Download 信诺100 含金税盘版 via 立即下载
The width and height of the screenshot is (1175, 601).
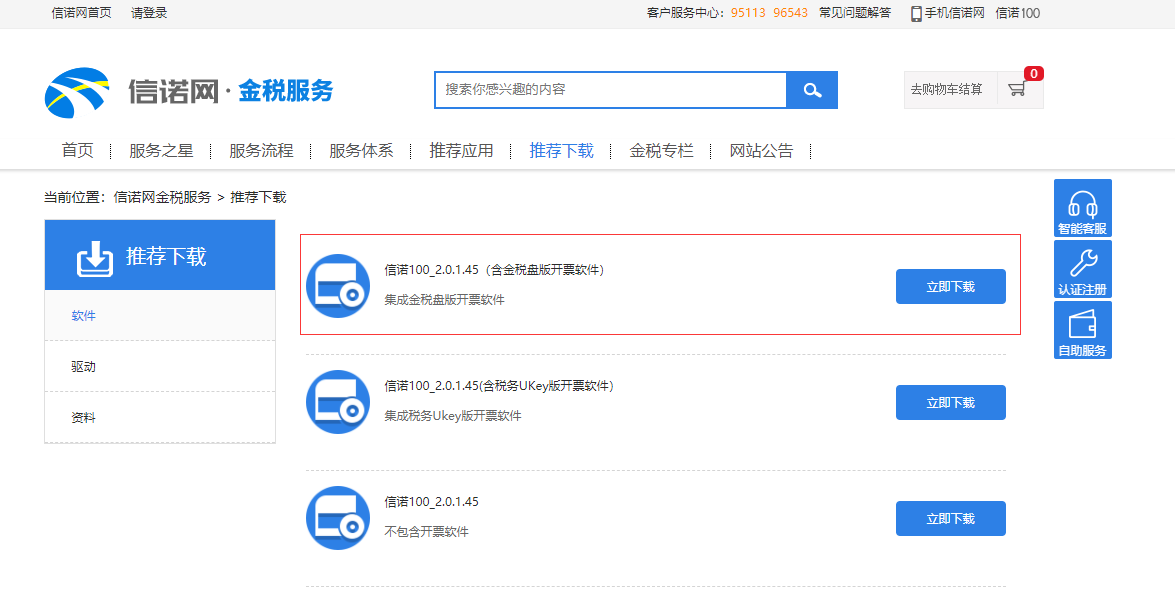pyautogui.click(x=950, y=286)
